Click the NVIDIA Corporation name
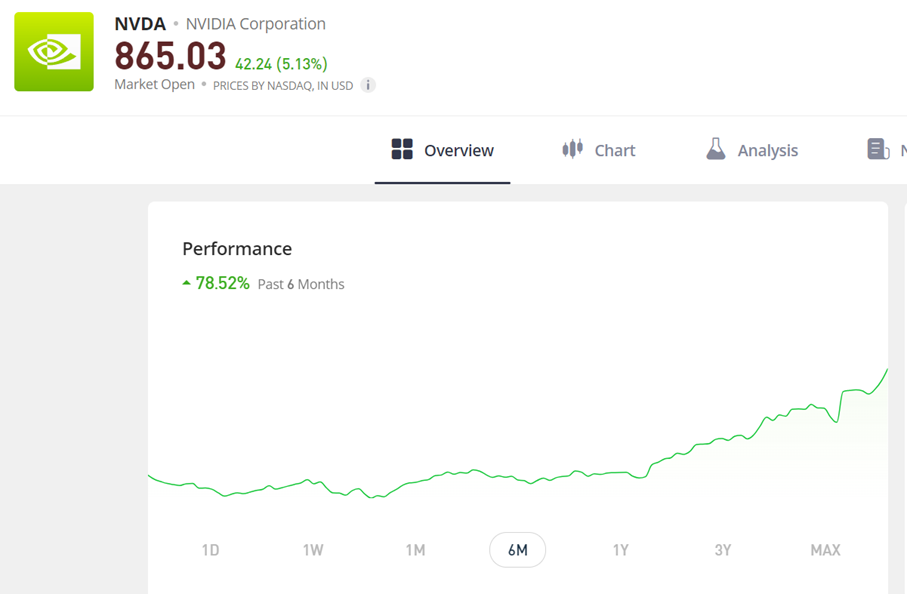 256,24
